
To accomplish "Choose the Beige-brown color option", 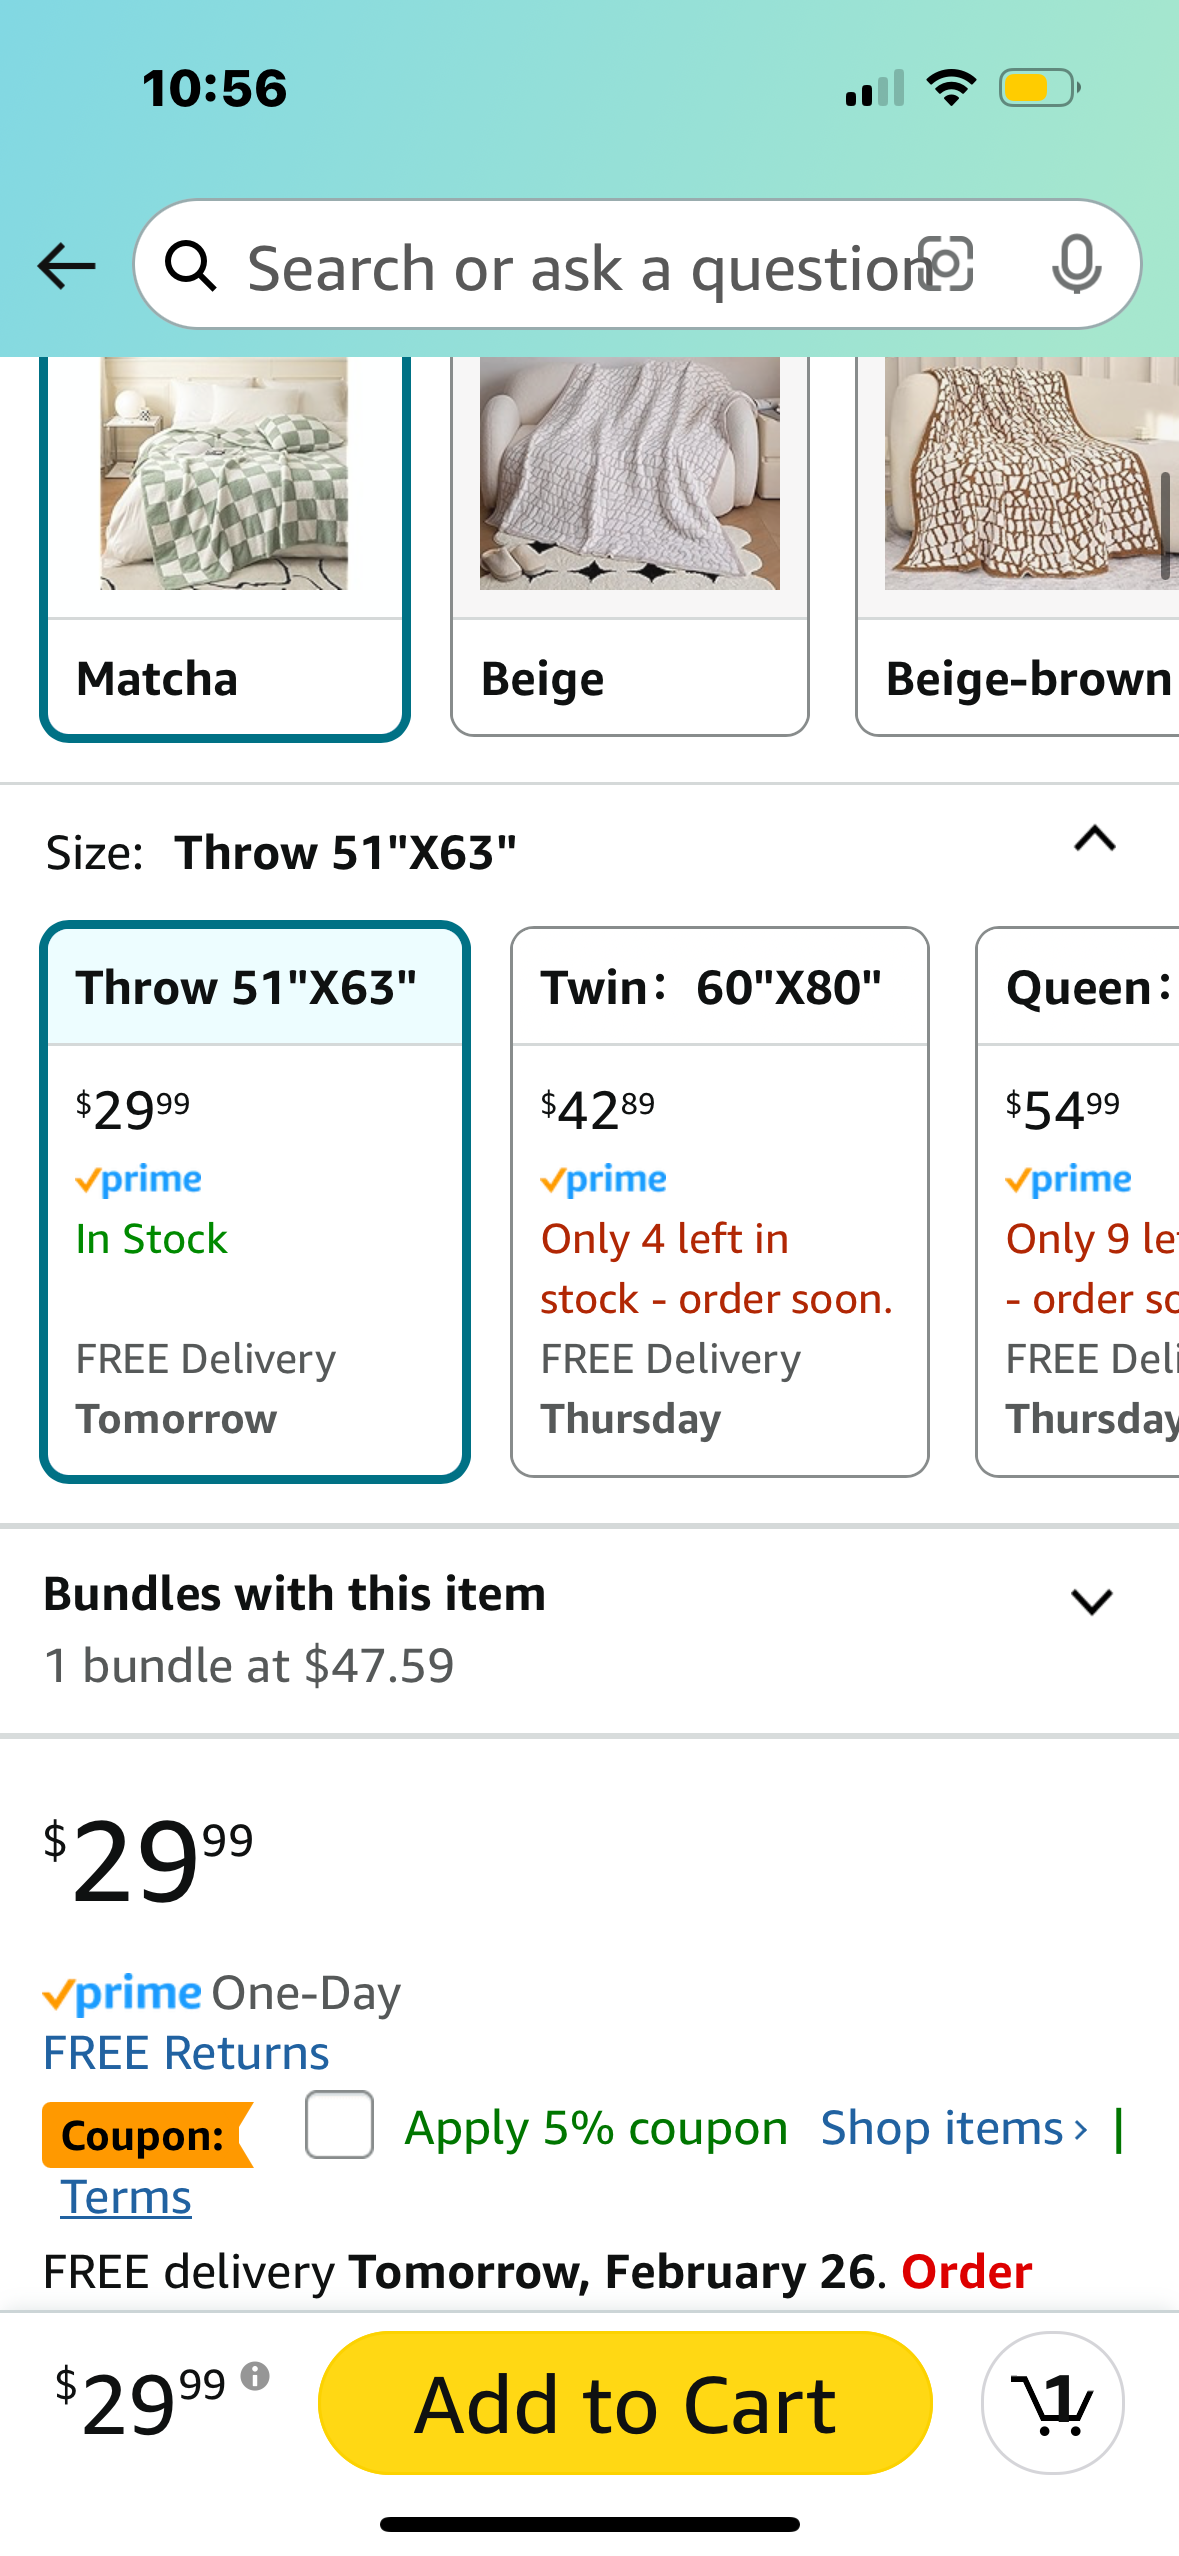I will coord(1018,546).
